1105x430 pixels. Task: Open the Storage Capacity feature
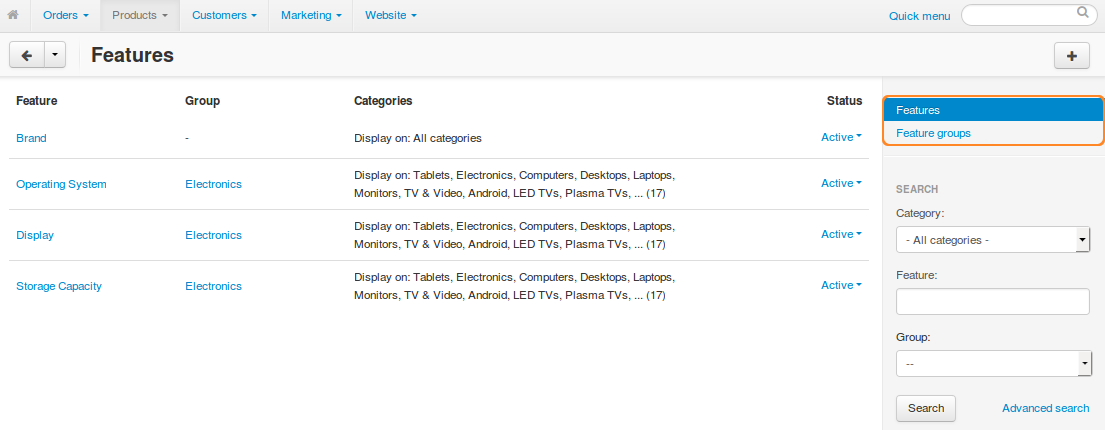[58, 286]
